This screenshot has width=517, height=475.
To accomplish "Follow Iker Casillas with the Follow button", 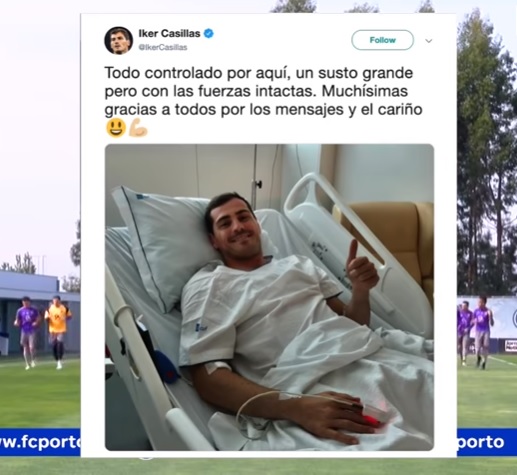I will (x=382, y=40).
